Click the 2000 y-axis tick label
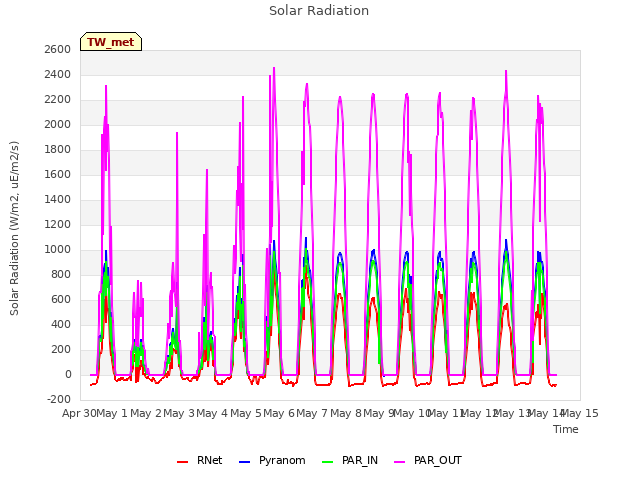This screenshot has width=640, height=480. pyautogui.click(x=58, y=124)
